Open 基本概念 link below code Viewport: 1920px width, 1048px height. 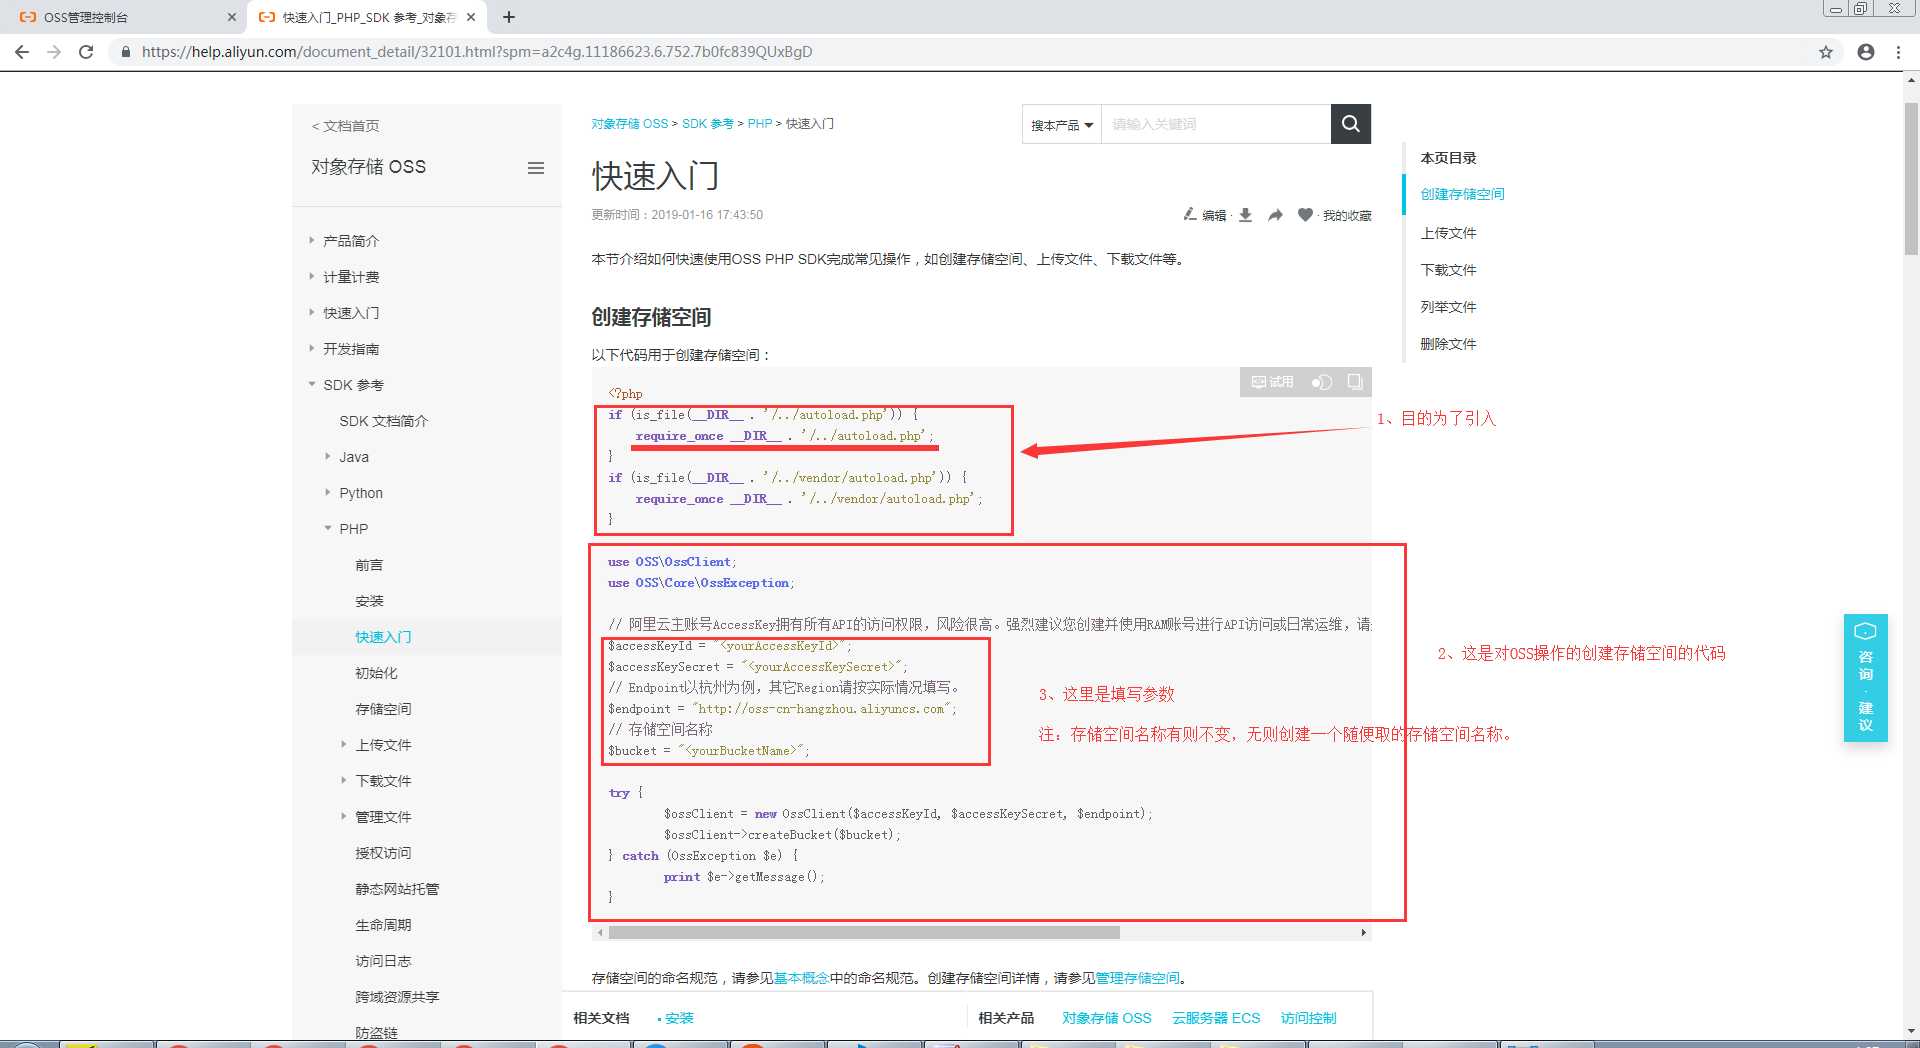801,978
